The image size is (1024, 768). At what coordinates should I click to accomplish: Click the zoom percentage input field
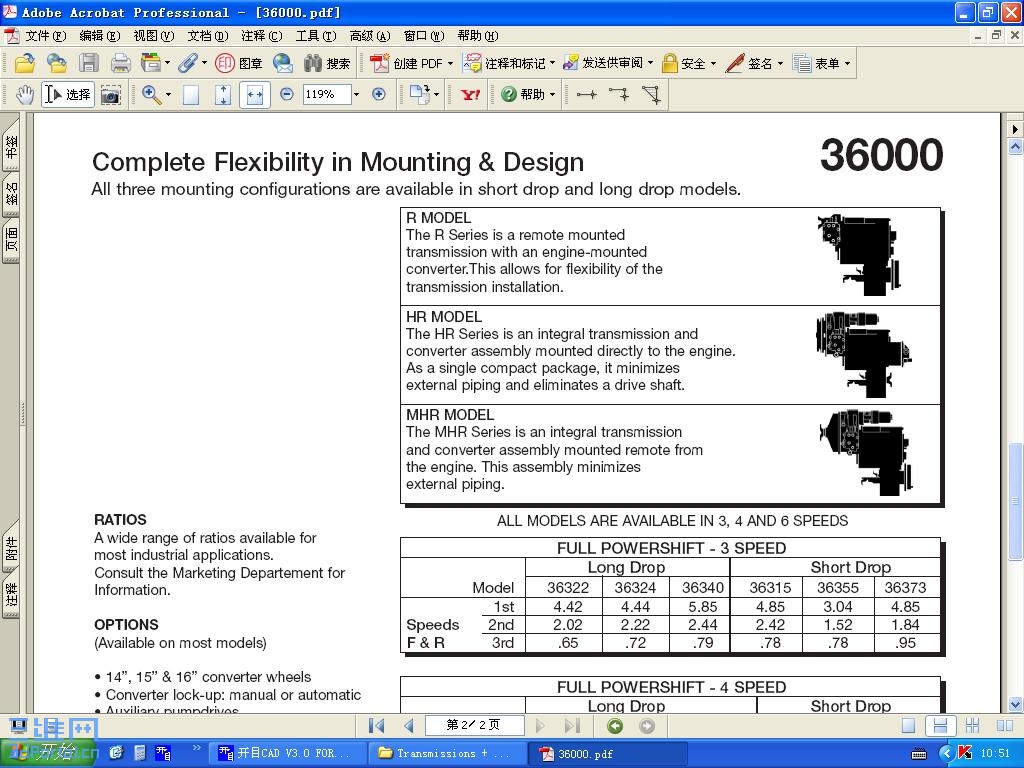(x=327, y=95)
